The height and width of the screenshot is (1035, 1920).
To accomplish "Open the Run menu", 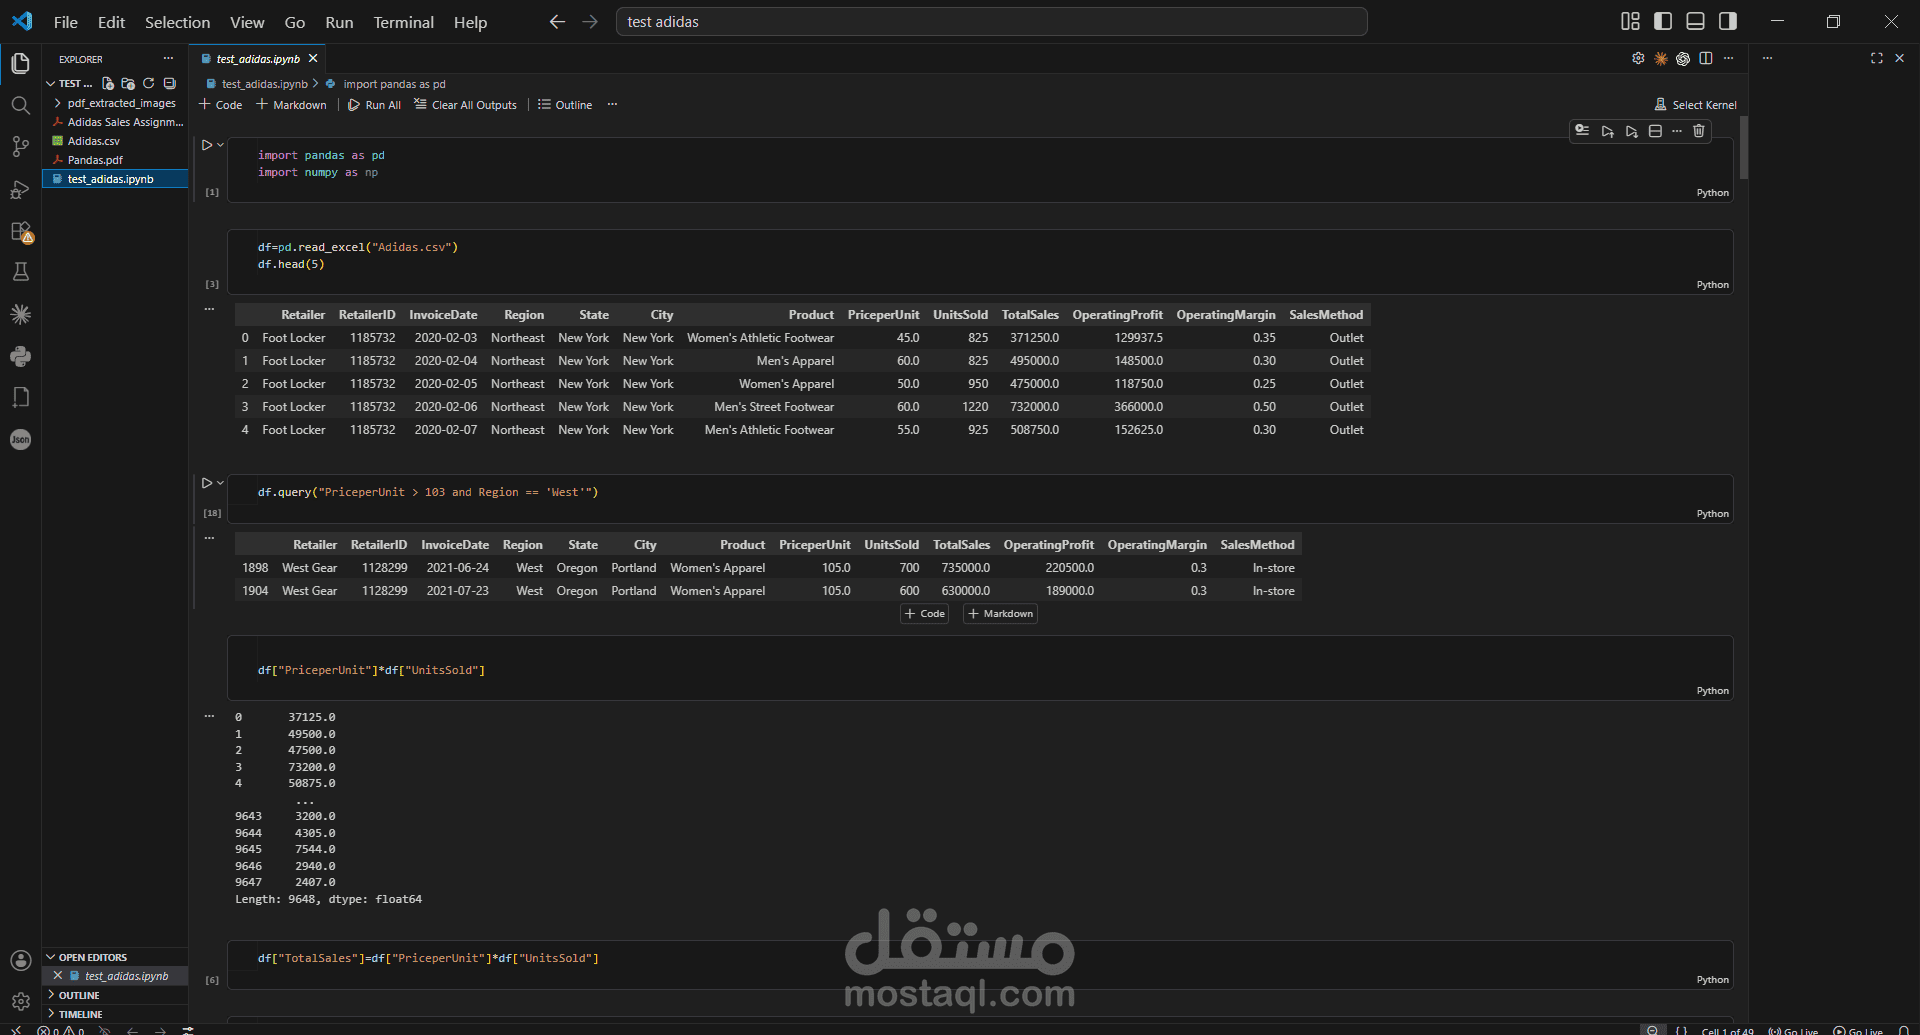I will (339, 22).
